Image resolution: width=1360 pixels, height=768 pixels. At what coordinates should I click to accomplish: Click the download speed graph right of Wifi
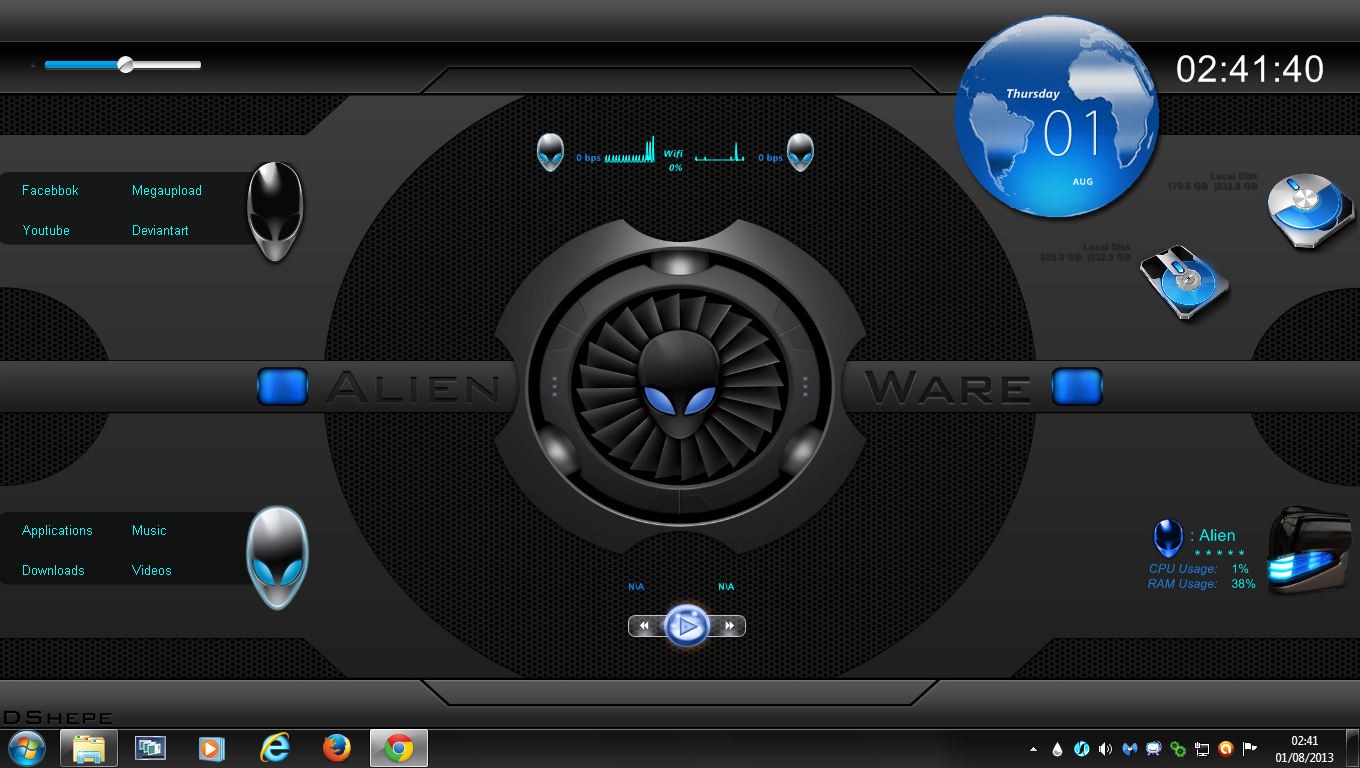click(x=720, y=152)
